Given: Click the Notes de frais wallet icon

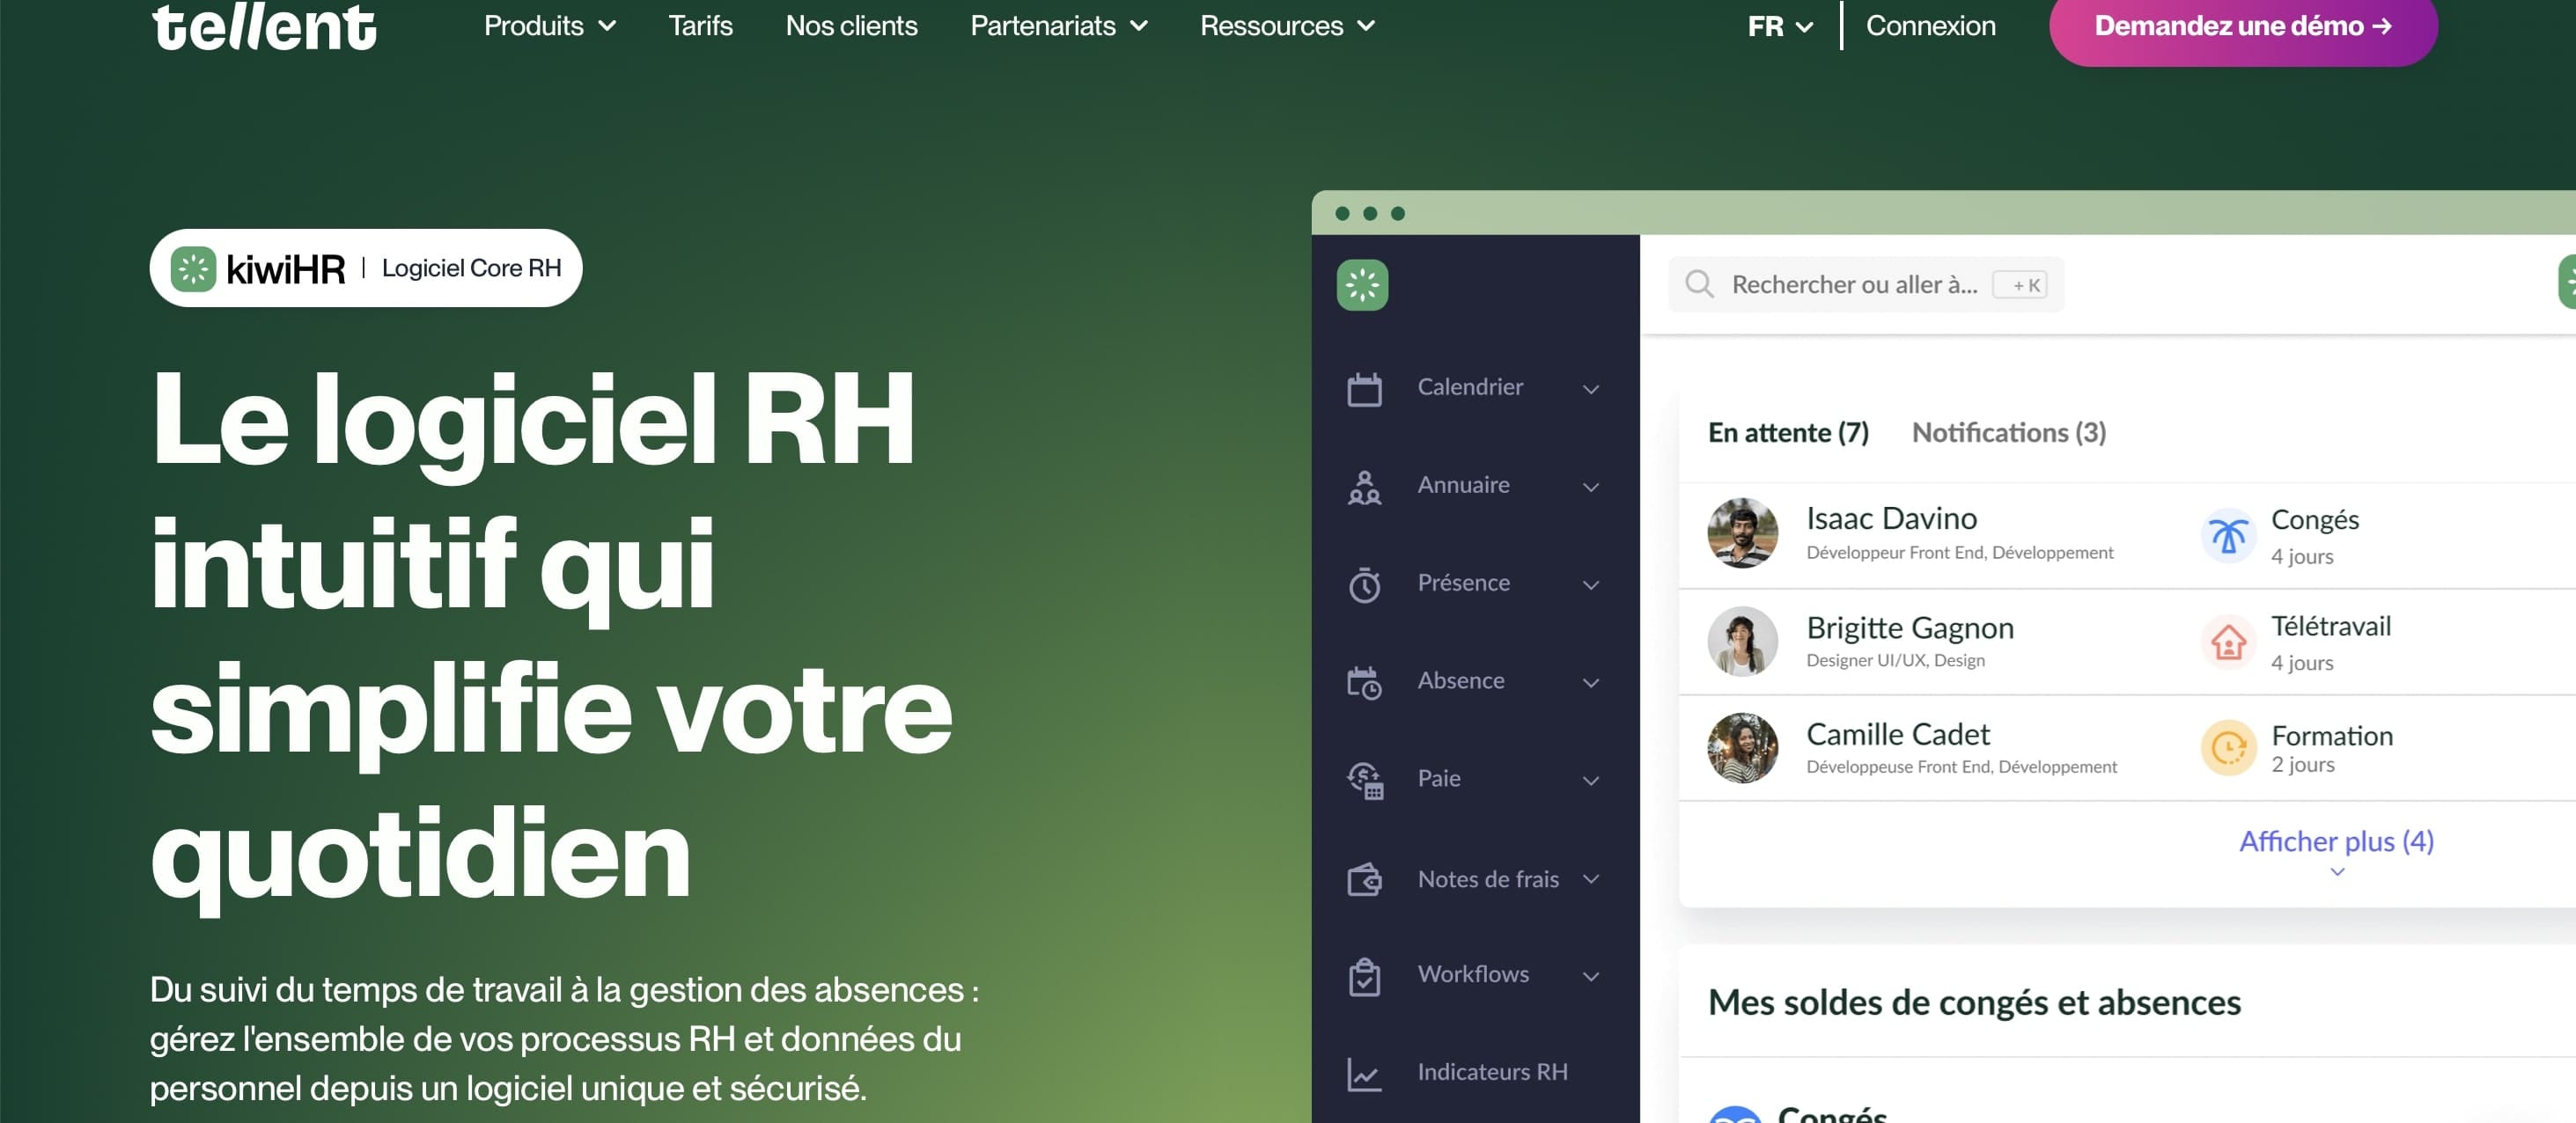Looking at the screenshot, I should (x=1364, y=879).
